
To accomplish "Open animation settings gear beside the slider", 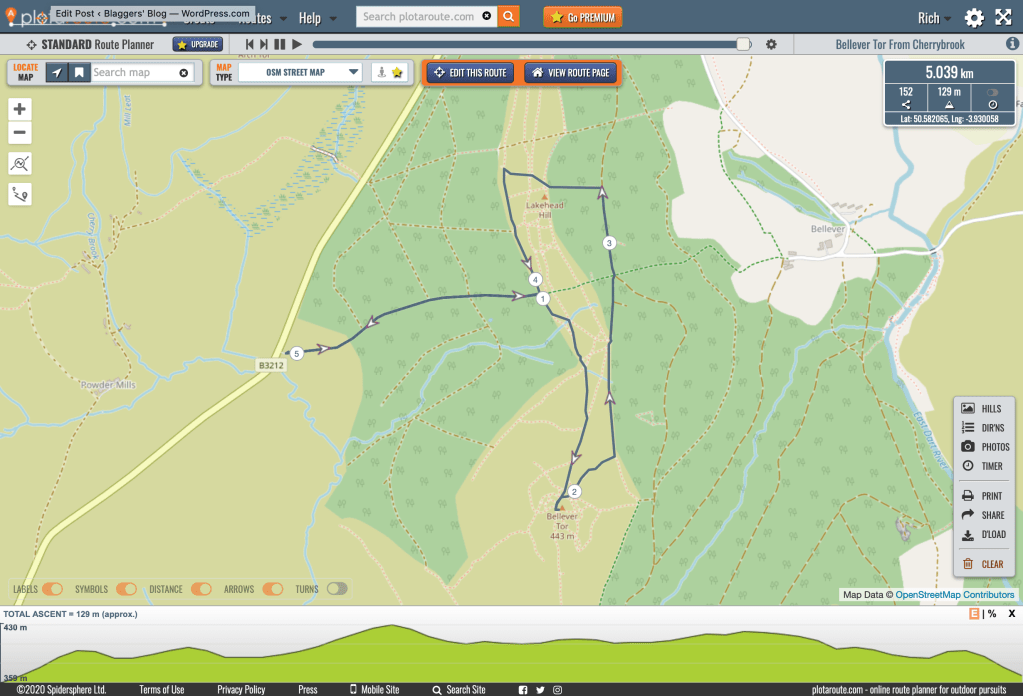I will point(771,45).
